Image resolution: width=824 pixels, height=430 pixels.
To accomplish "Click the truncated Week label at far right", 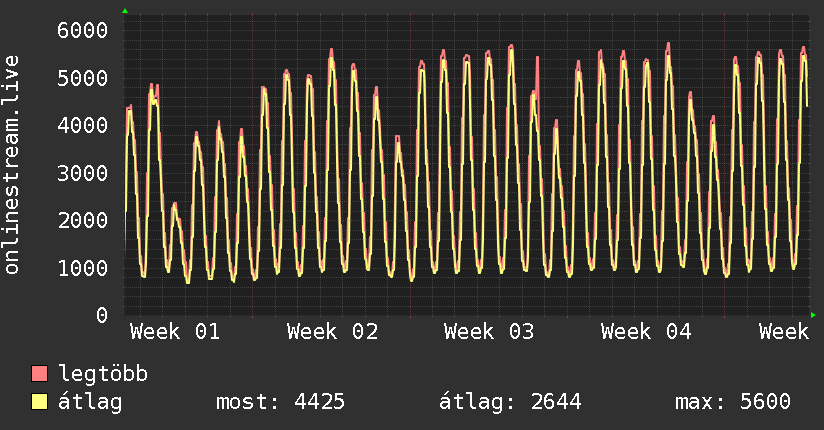I will click(x=783, y=332).
